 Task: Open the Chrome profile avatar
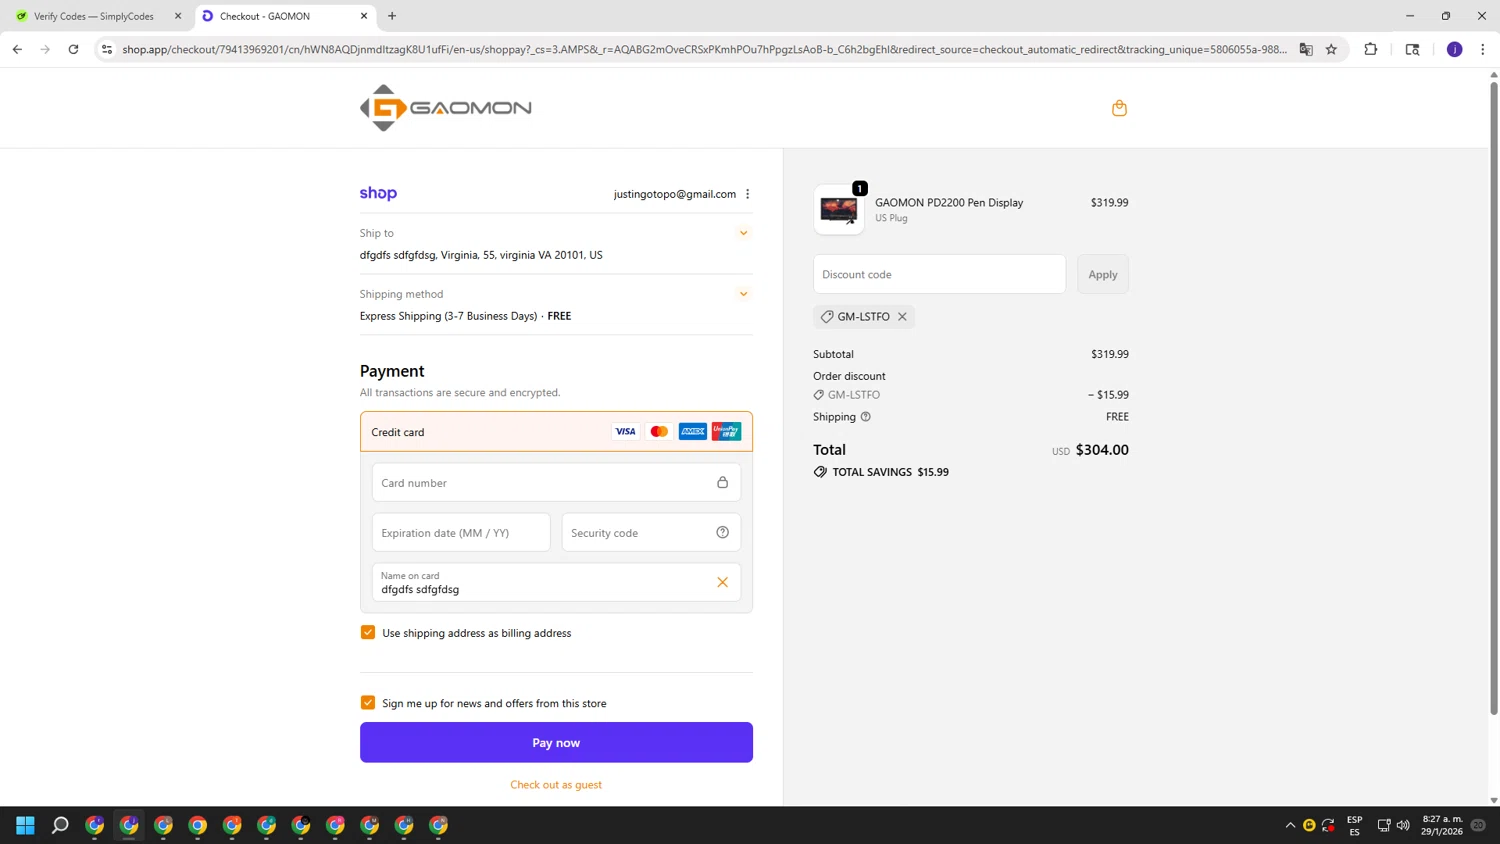1454,49
